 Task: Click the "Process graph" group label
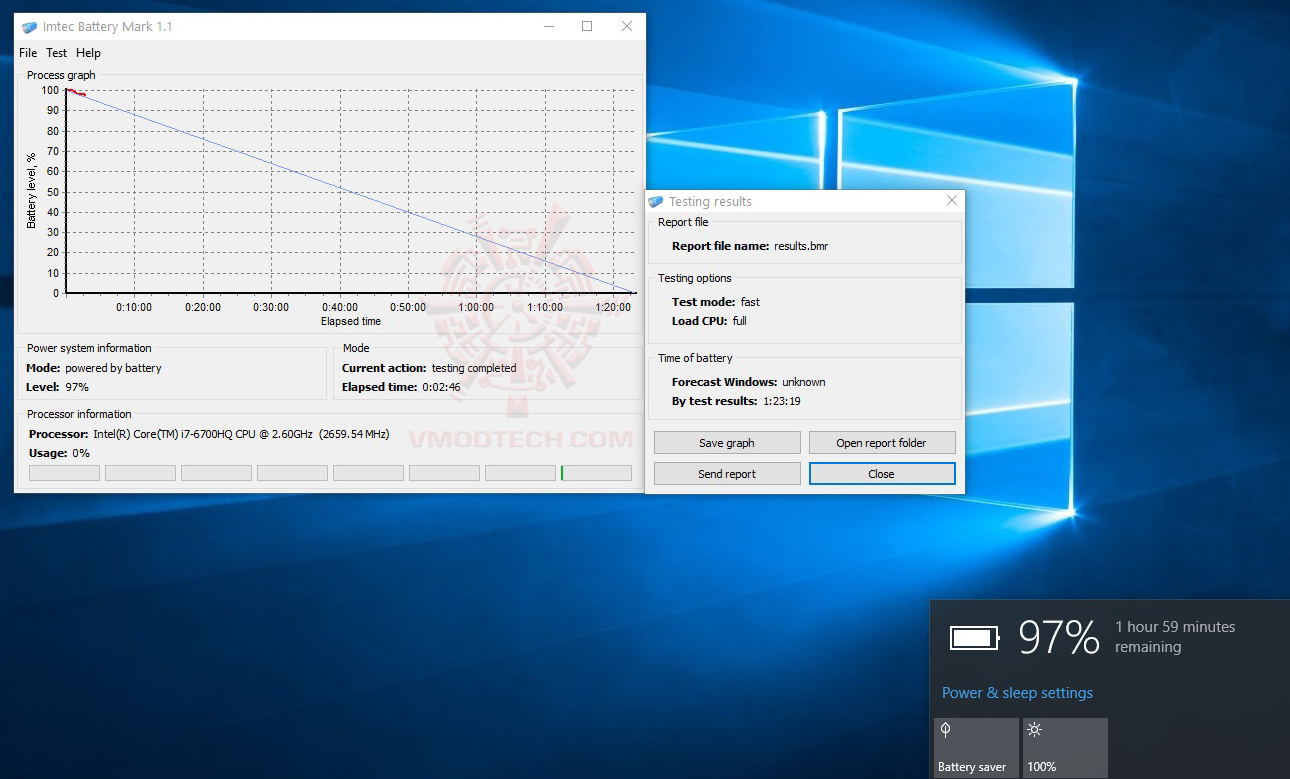pos(61,75)
